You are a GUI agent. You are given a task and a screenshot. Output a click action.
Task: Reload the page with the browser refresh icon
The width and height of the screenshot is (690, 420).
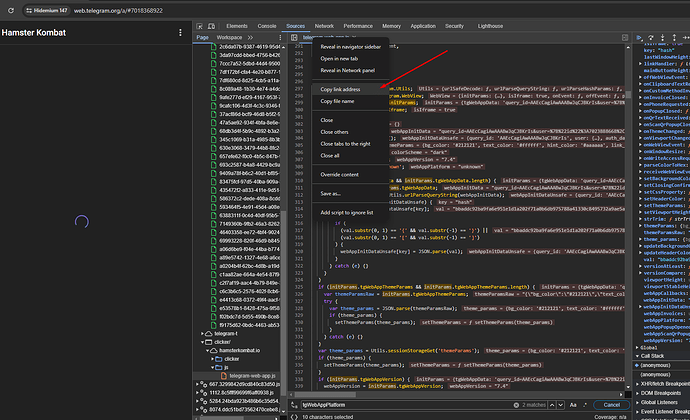point(11,11)
